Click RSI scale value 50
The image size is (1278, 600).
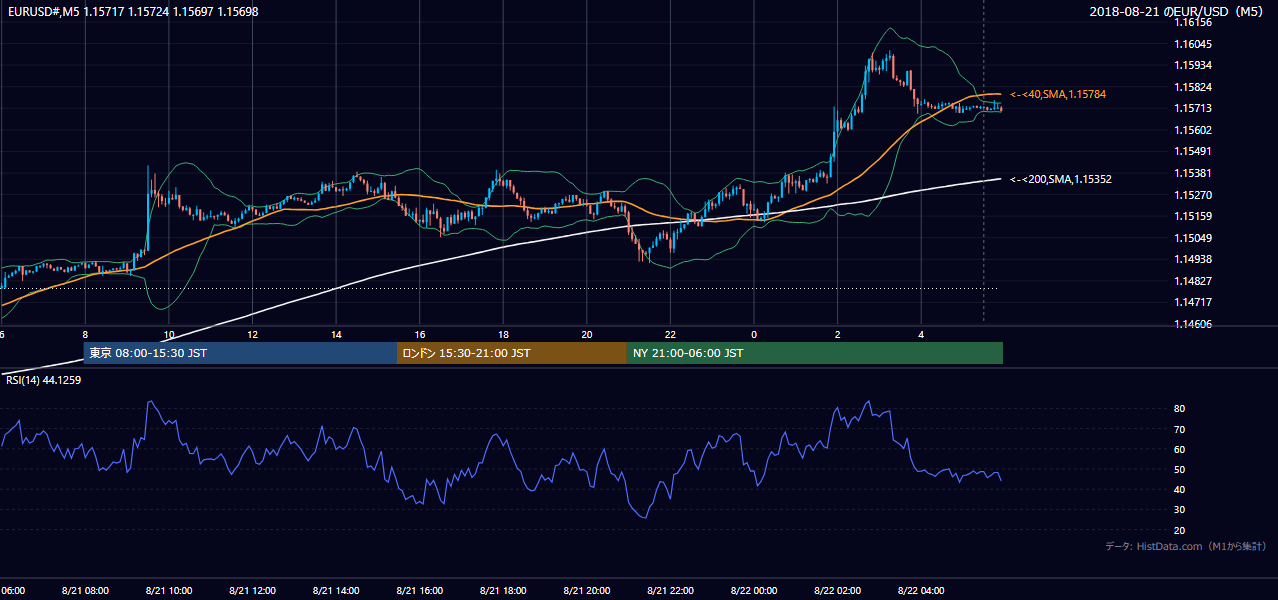1180,469
